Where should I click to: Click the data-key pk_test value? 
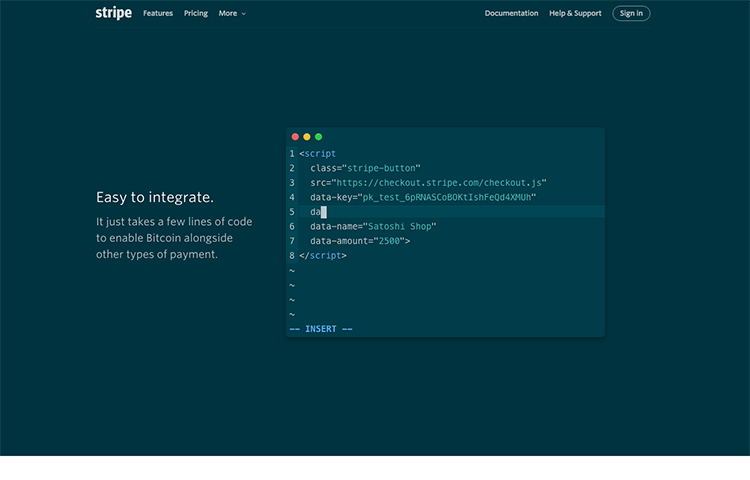pos(448,197)
